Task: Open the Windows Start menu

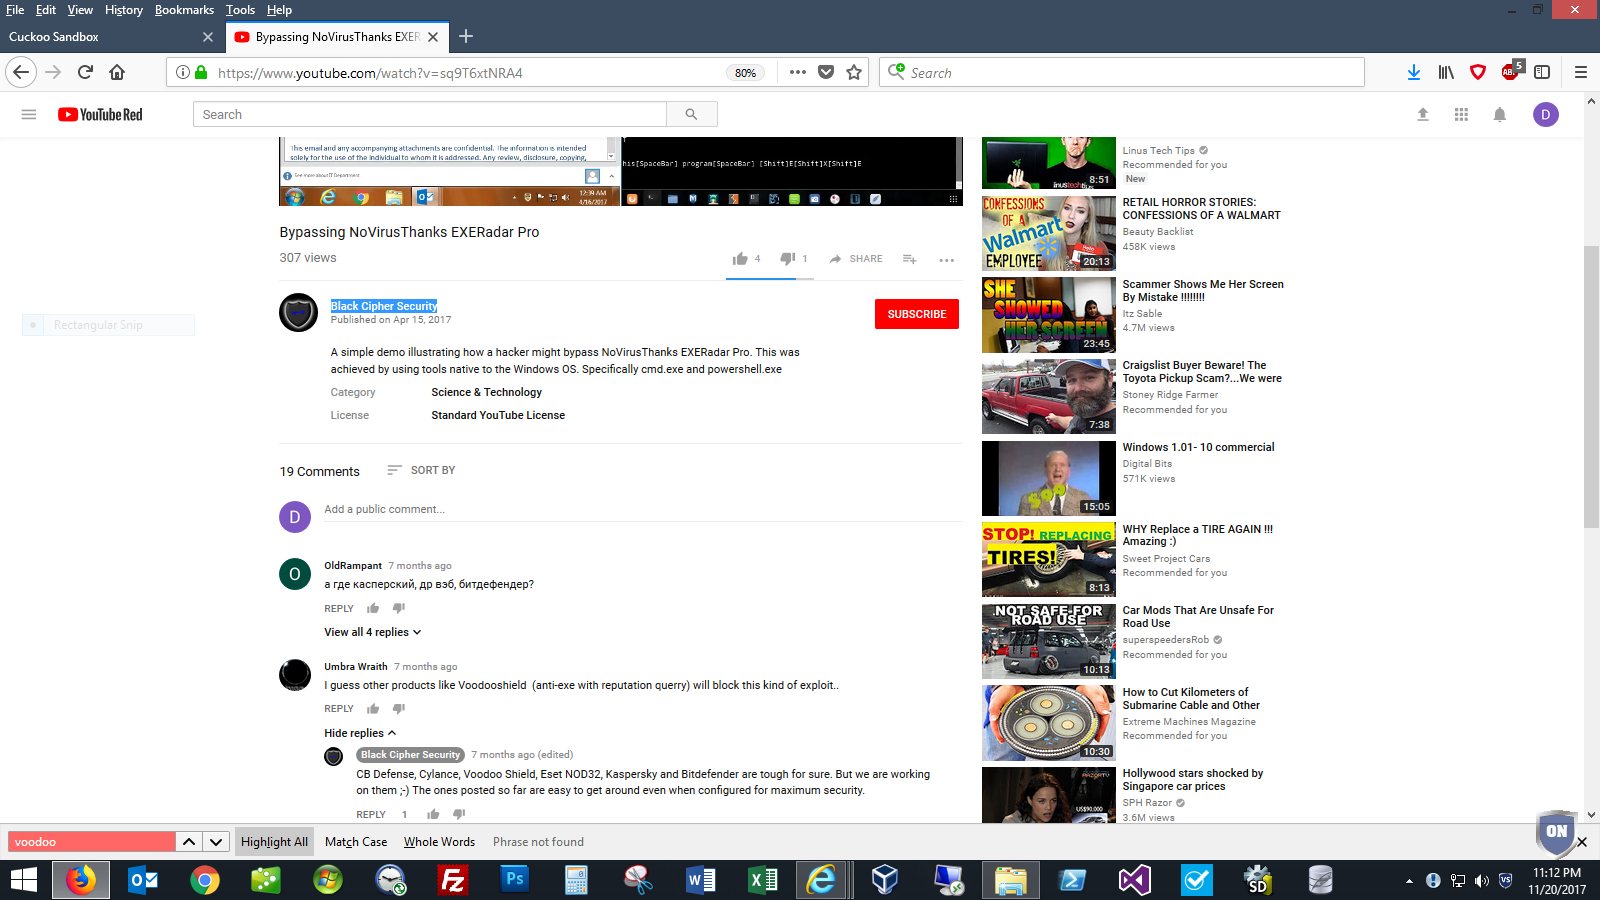Action: 24,880
